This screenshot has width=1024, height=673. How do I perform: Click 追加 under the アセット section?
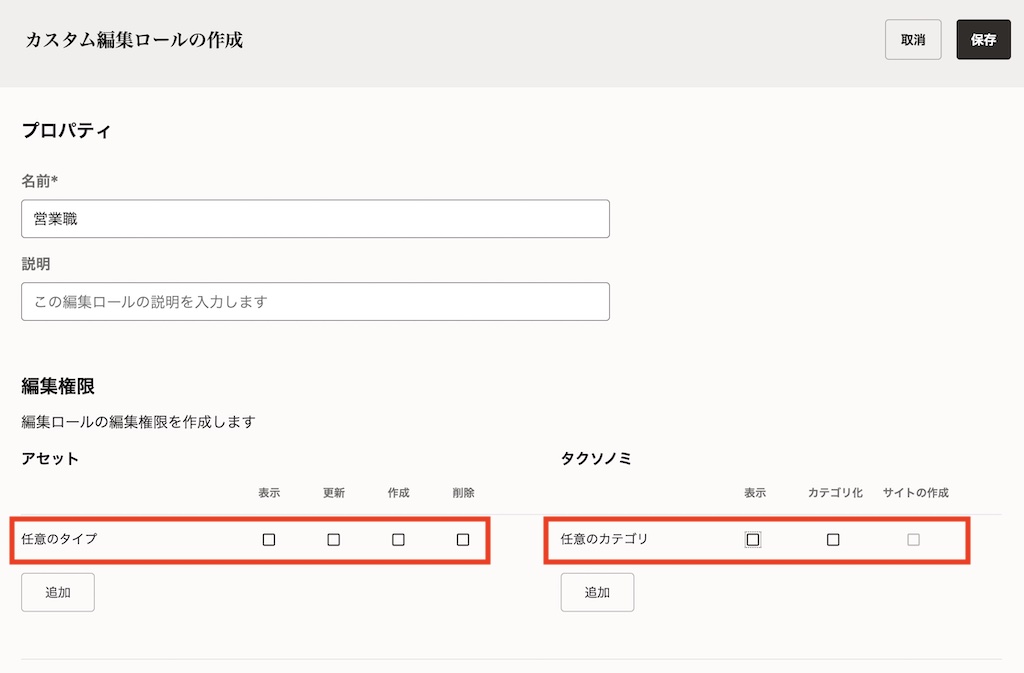tap(57, 592)
